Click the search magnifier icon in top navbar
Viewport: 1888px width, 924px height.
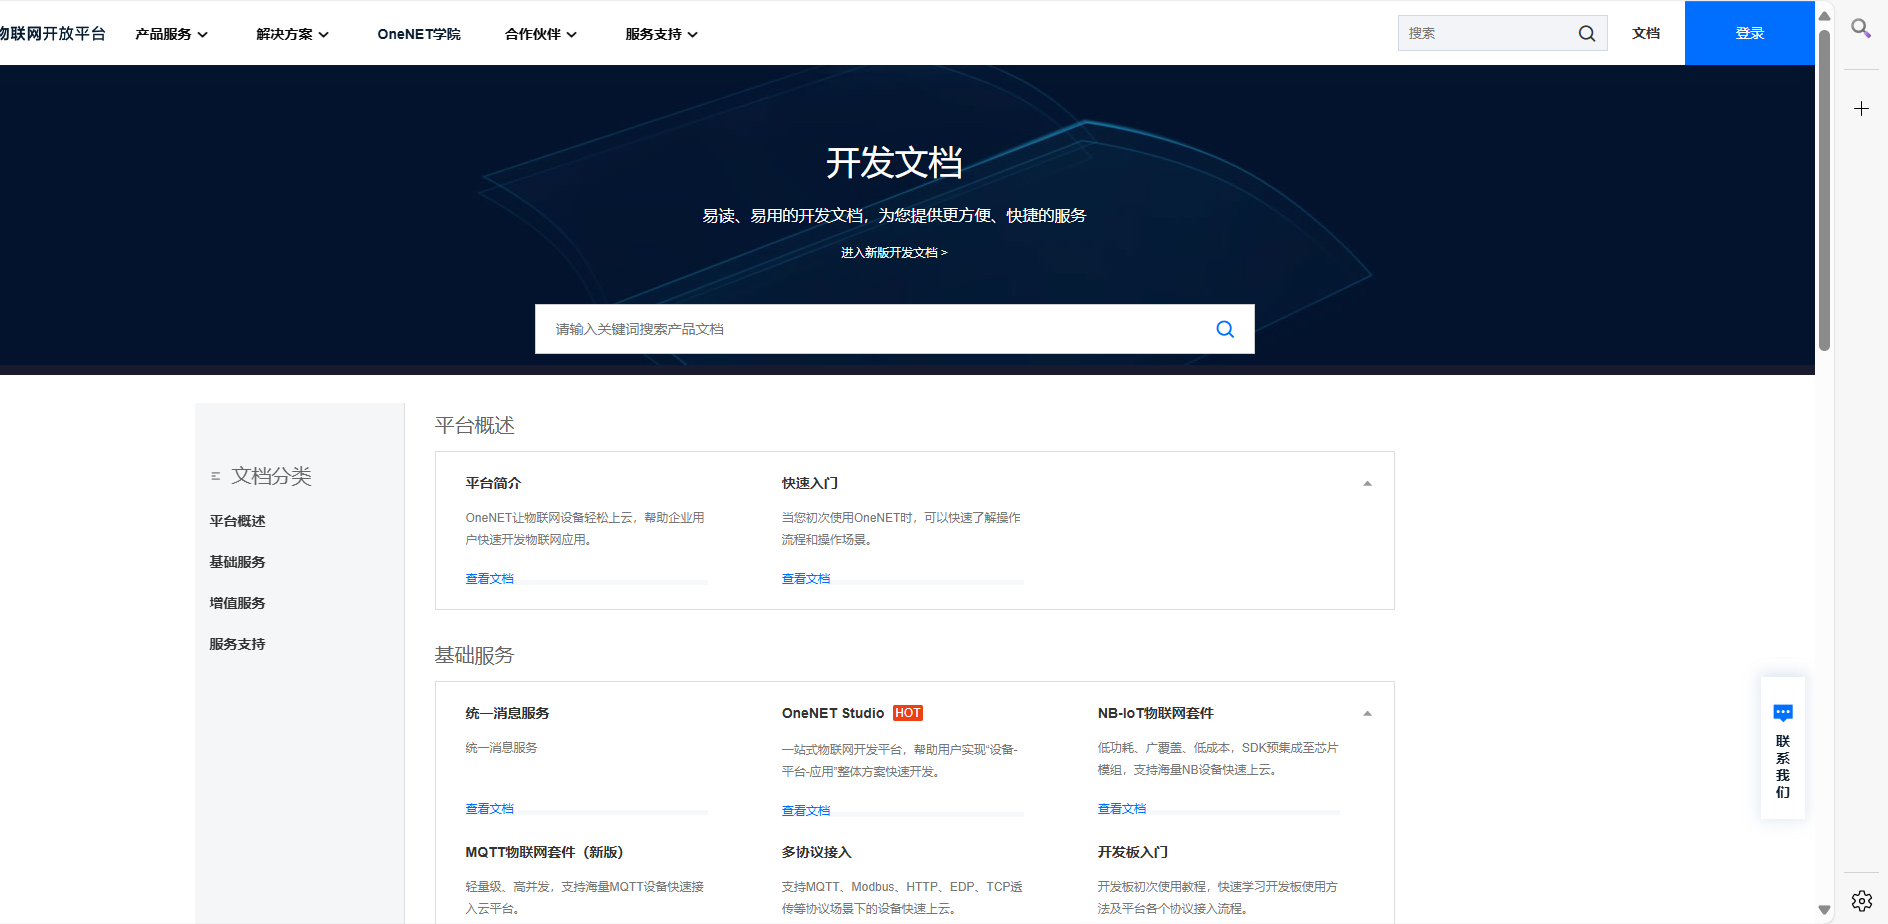1586,33
